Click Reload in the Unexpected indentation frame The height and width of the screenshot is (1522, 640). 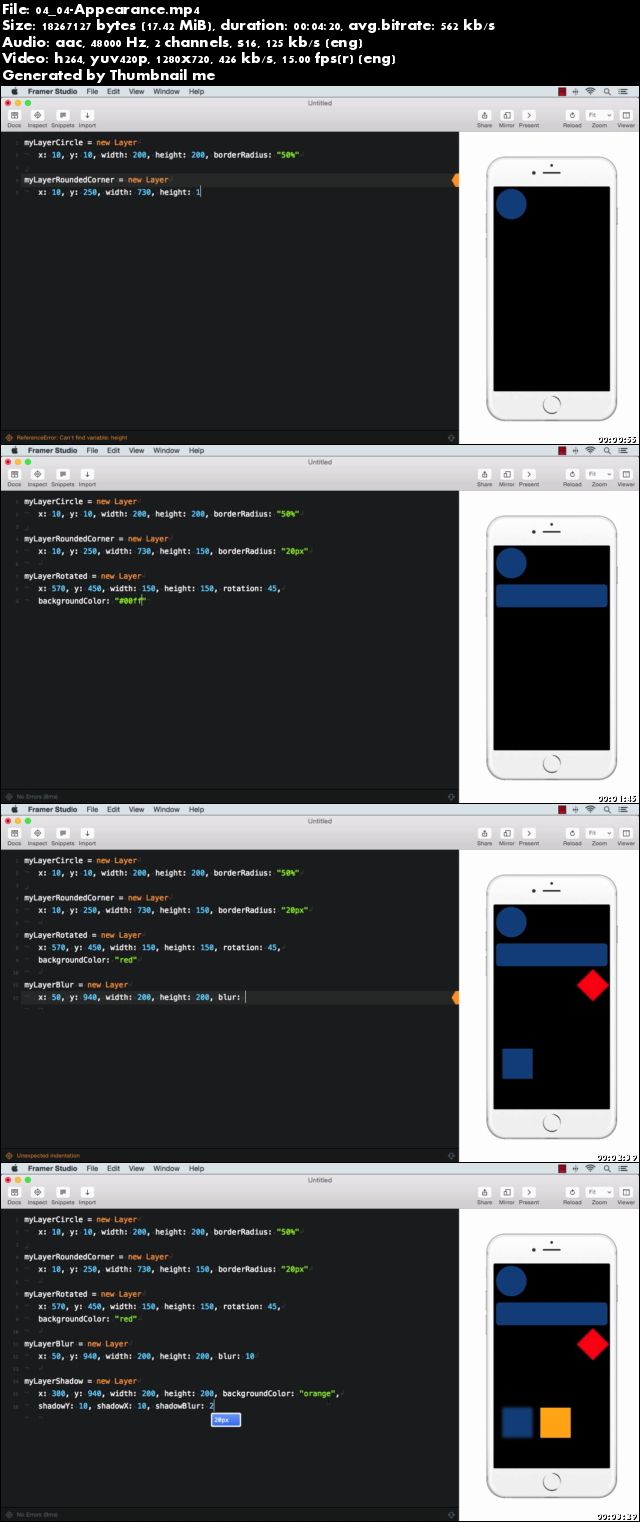pos(572,836)
